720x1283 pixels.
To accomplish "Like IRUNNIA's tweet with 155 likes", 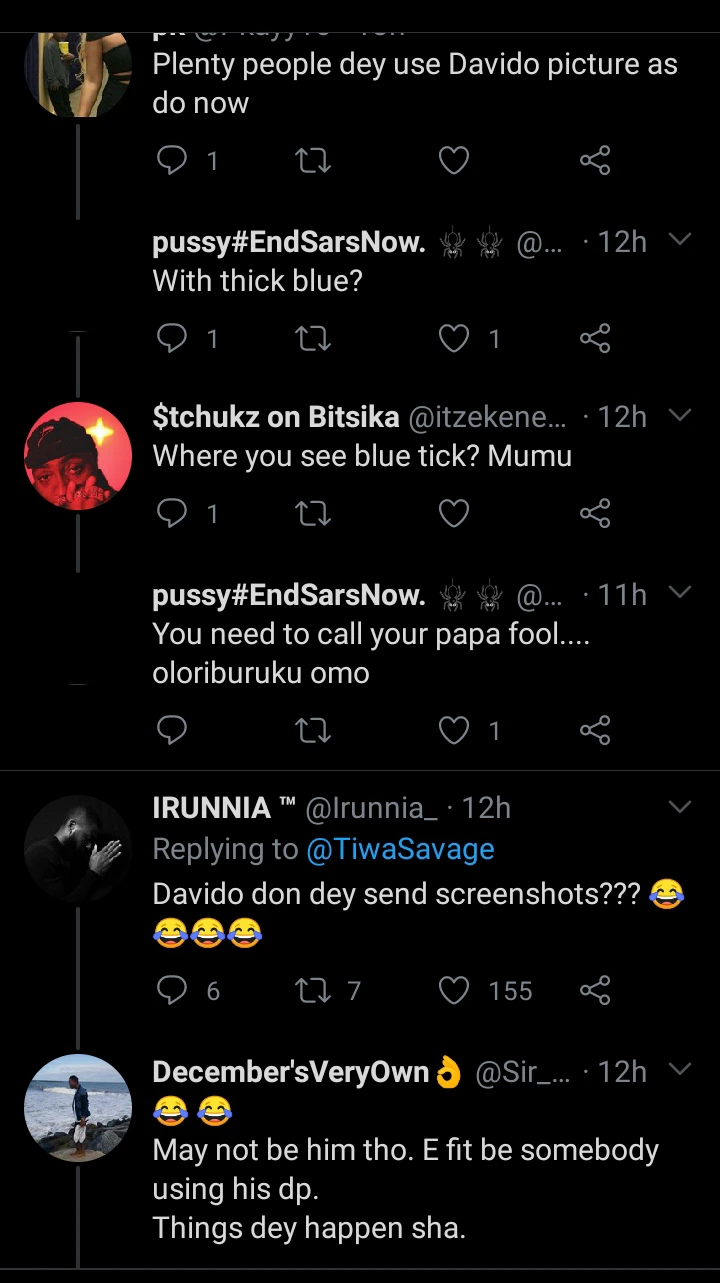I will [454, 990].
